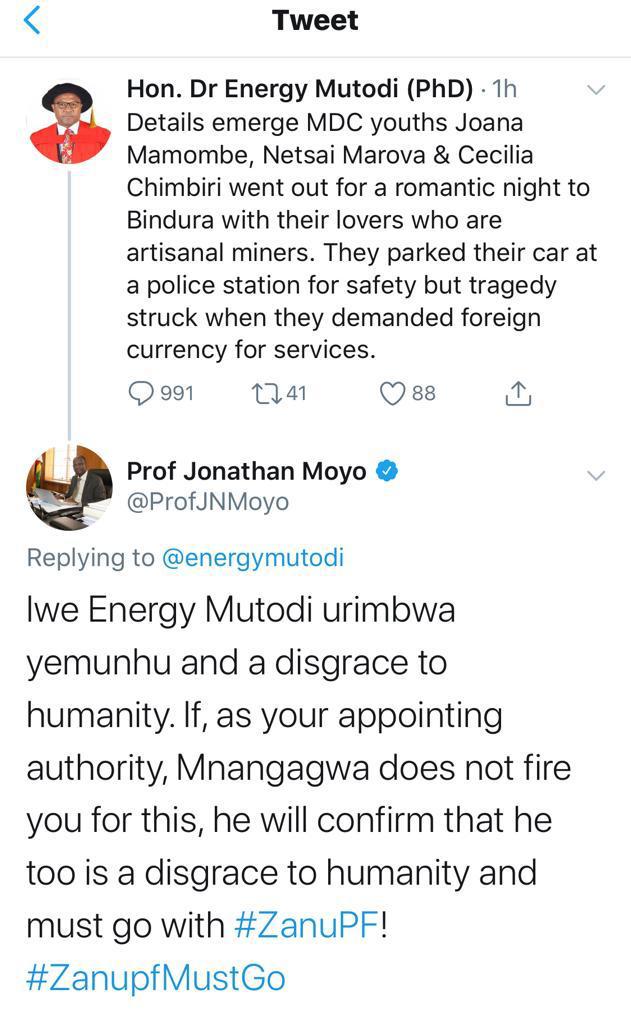
Task: Open Prof Jonathan Moyo's profile picture
Action: click(x=68, y=487)
